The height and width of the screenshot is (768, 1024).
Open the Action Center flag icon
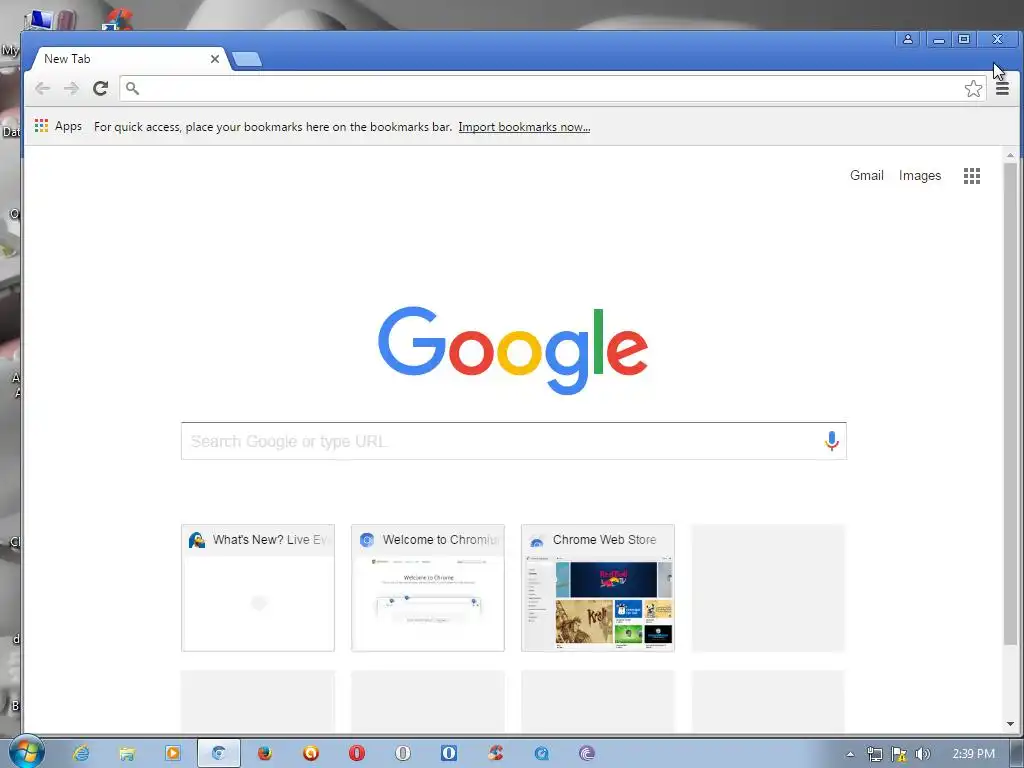899,754
